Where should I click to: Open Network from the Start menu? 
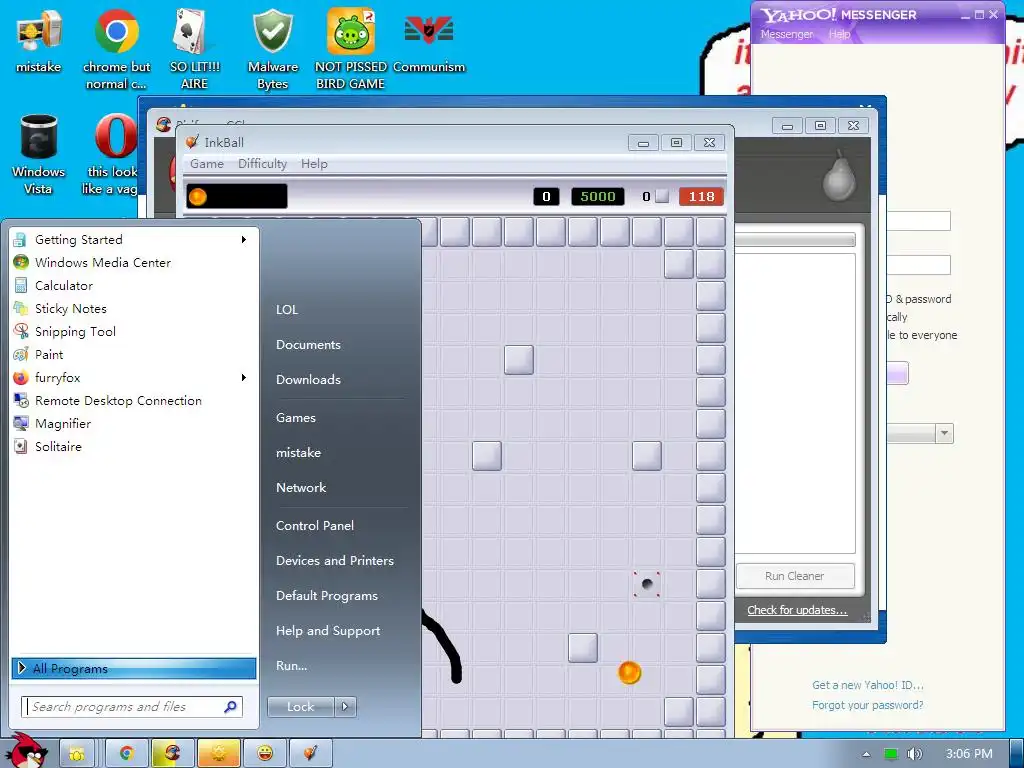300,487
